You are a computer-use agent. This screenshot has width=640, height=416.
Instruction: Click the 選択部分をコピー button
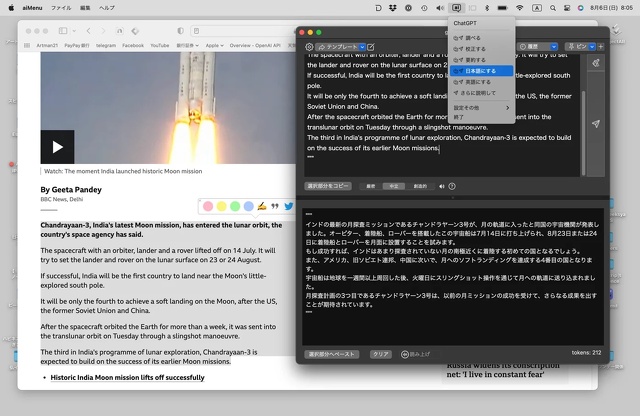(328, 186)
